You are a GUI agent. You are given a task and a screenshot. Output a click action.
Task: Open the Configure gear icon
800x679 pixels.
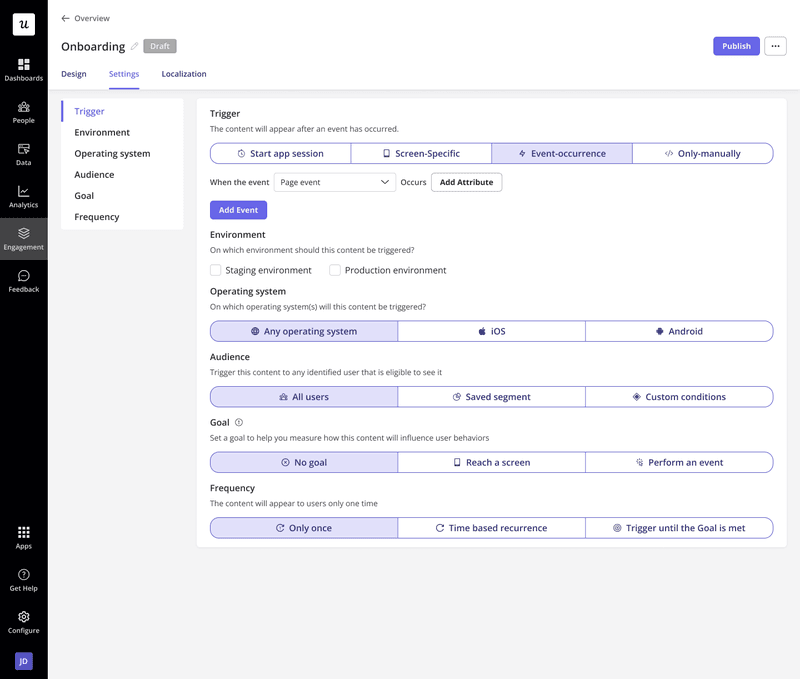pos(23,617)
